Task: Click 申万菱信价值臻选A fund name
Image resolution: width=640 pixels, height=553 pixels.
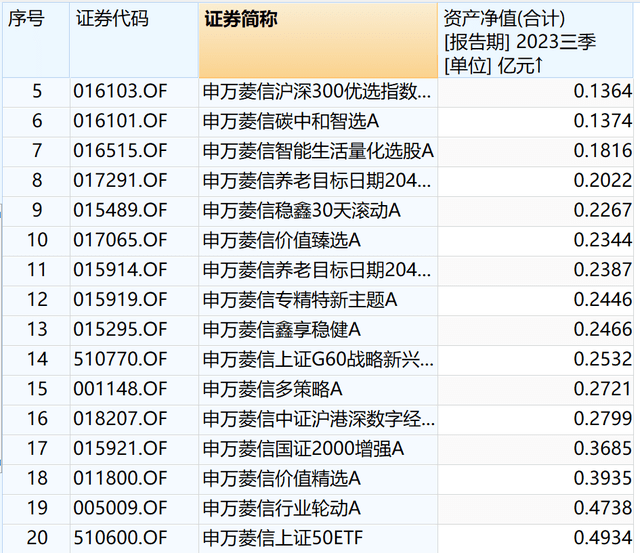Action: click(x=282, y=240)
